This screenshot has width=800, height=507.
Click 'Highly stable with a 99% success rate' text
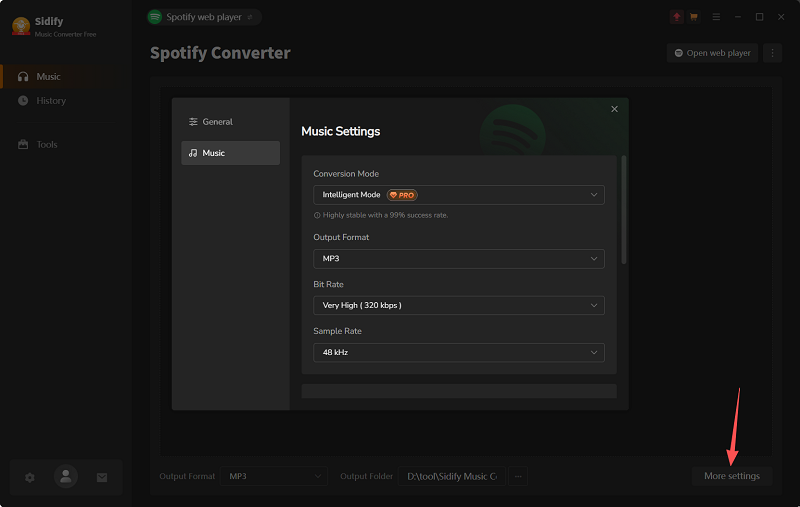pyautogui.click(x=385, y=215)
